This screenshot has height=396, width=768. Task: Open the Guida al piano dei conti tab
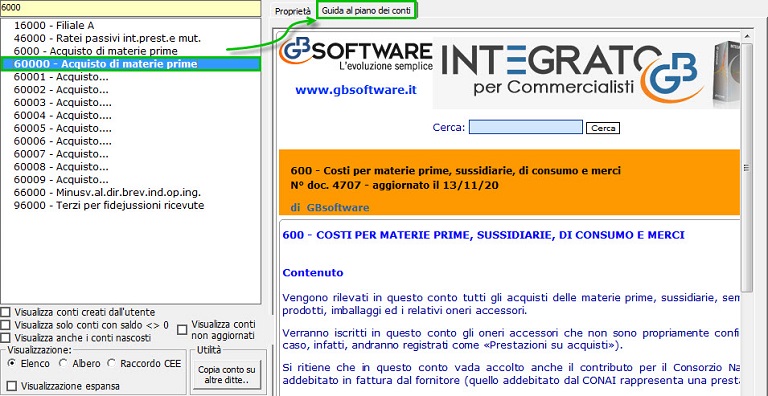pyautogui.click(x=367, y=10)
